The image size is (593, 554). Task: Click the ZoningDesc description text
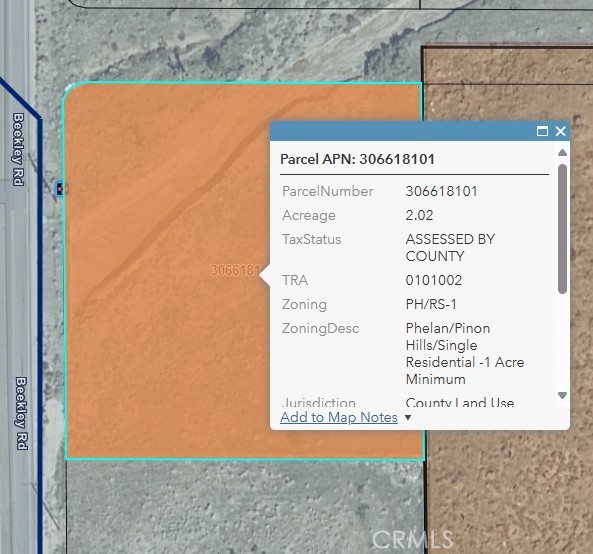(x=465, y=354)
